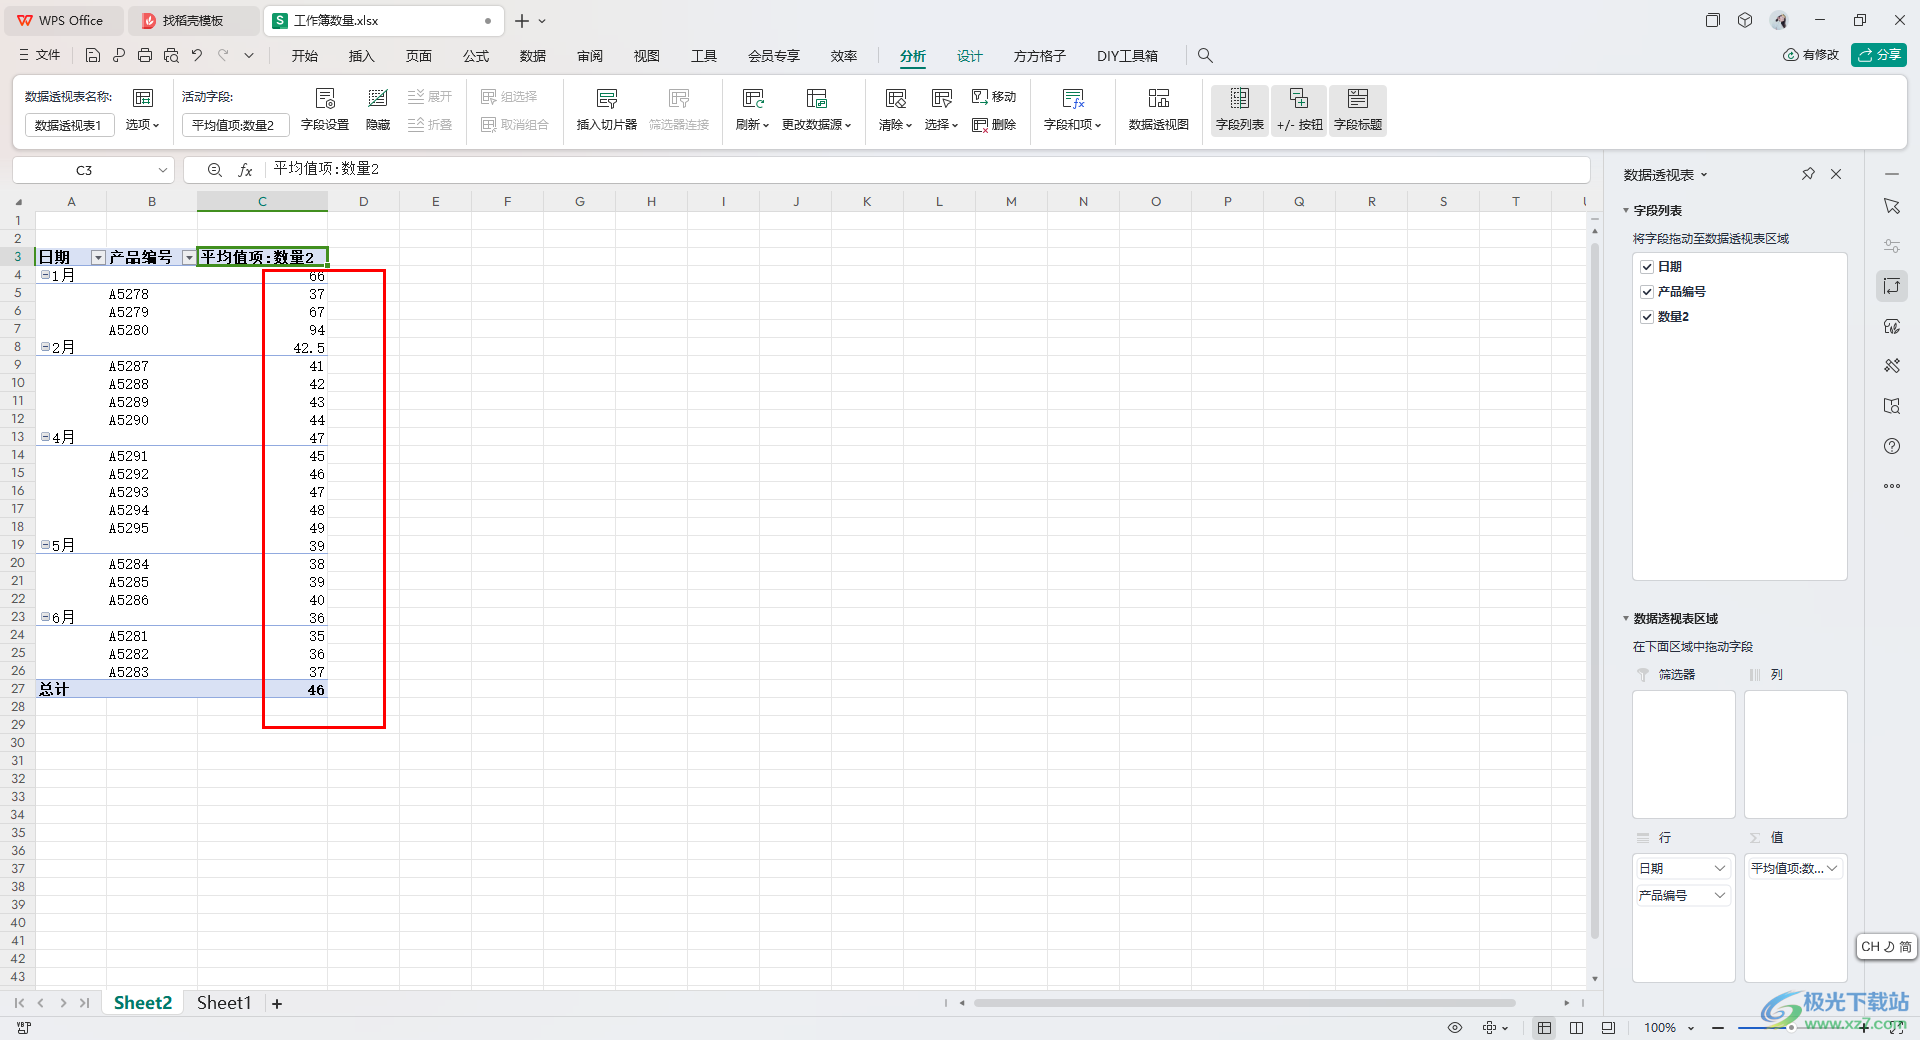Open the 设计 ribbon tab
Screen dimensions: 1920x1040
tap(970, 56)
